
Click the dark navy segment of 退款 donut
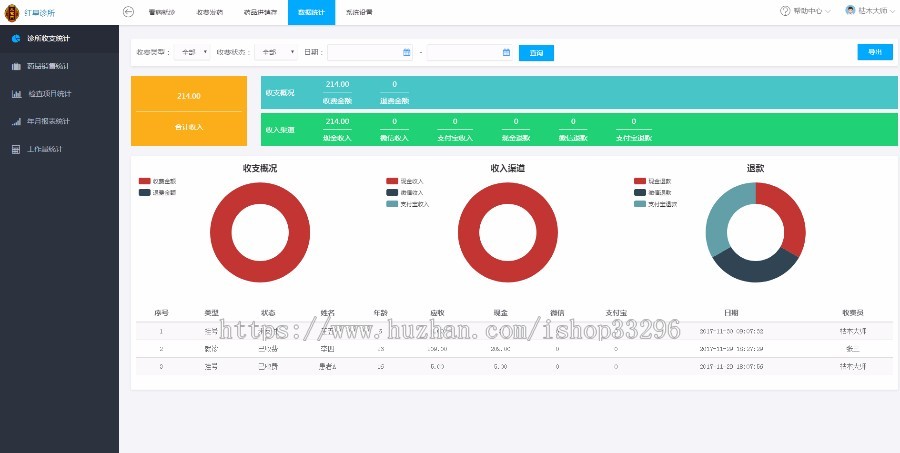tap(756, 270)
